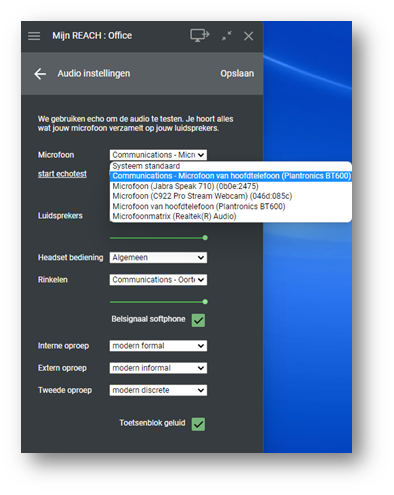The image size is (394, 495).
Task: Click the Tweede oproep label
Action: click(65, 390)
